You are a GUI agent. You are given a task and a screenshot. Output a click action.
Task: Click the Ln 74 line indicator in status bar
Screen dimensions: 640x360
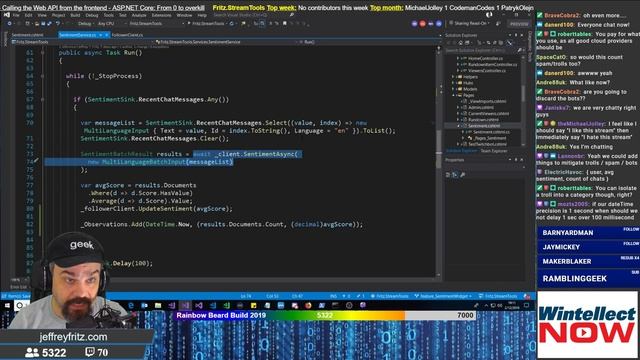[246, 296]
